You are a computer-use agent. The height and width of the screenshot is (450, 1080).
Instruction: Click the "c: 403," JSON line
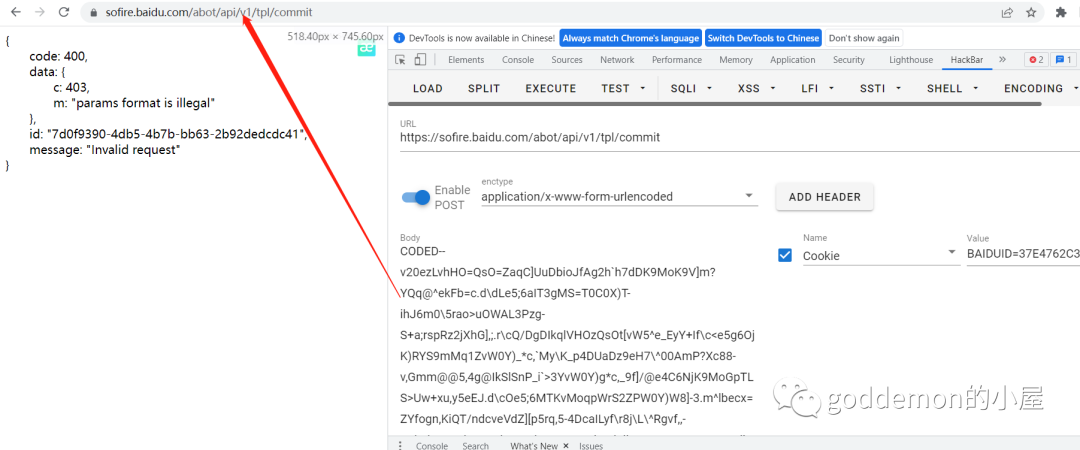(x=72, y=88)
